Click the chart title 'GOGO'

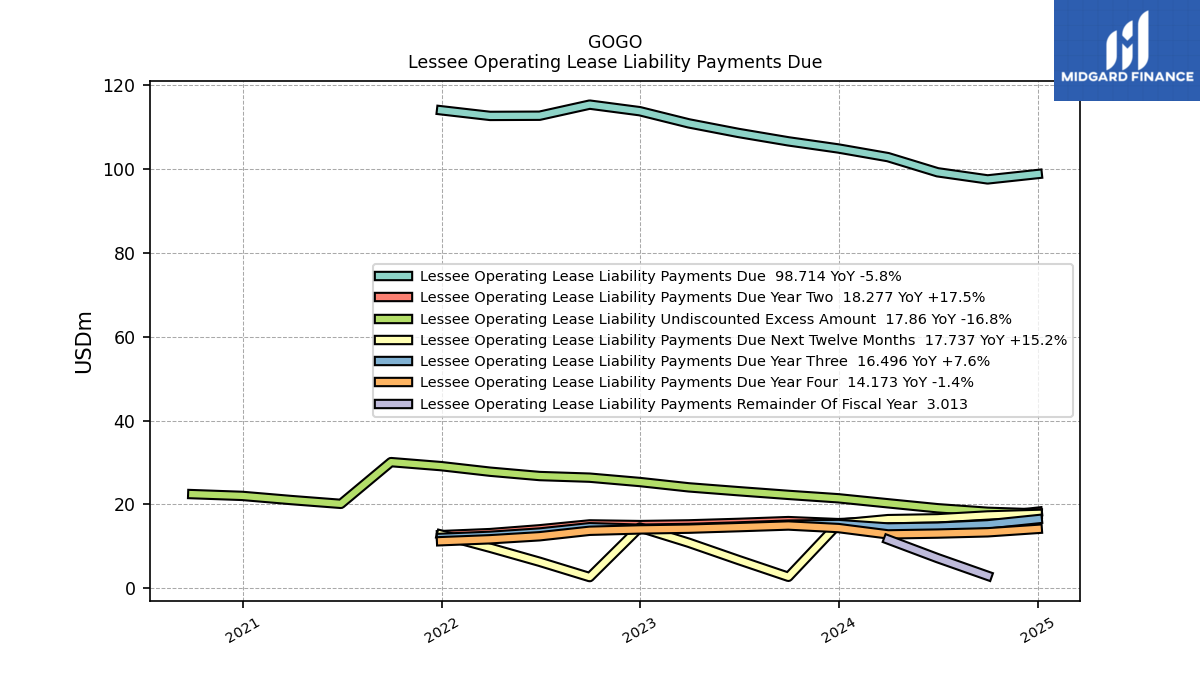pos(615,42)
